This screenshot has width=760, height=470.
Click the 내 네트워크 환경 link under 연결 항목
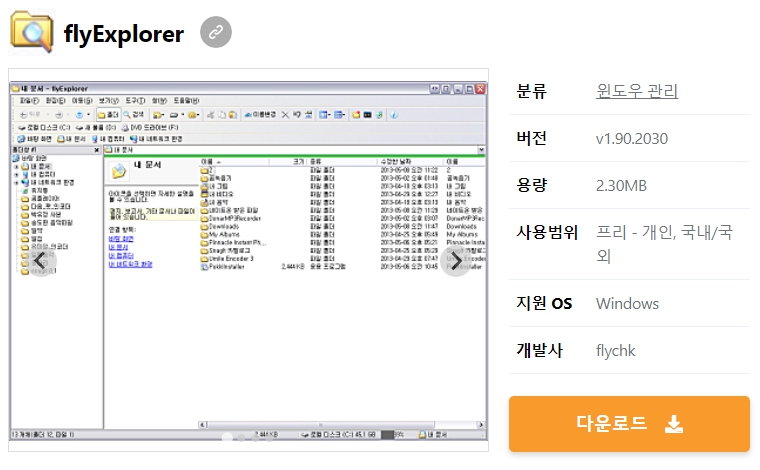(130, 264)
